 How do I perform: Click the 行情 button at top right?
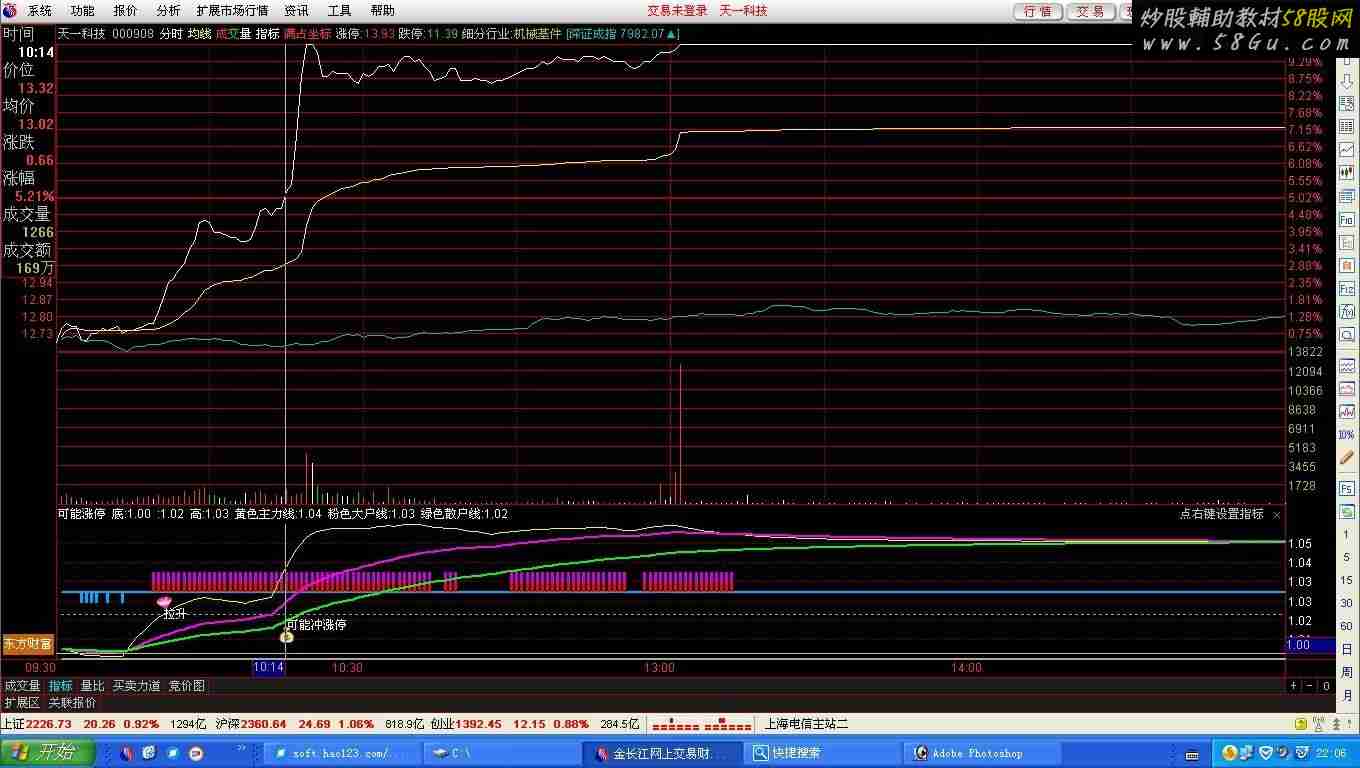(x=1038, y=11)
